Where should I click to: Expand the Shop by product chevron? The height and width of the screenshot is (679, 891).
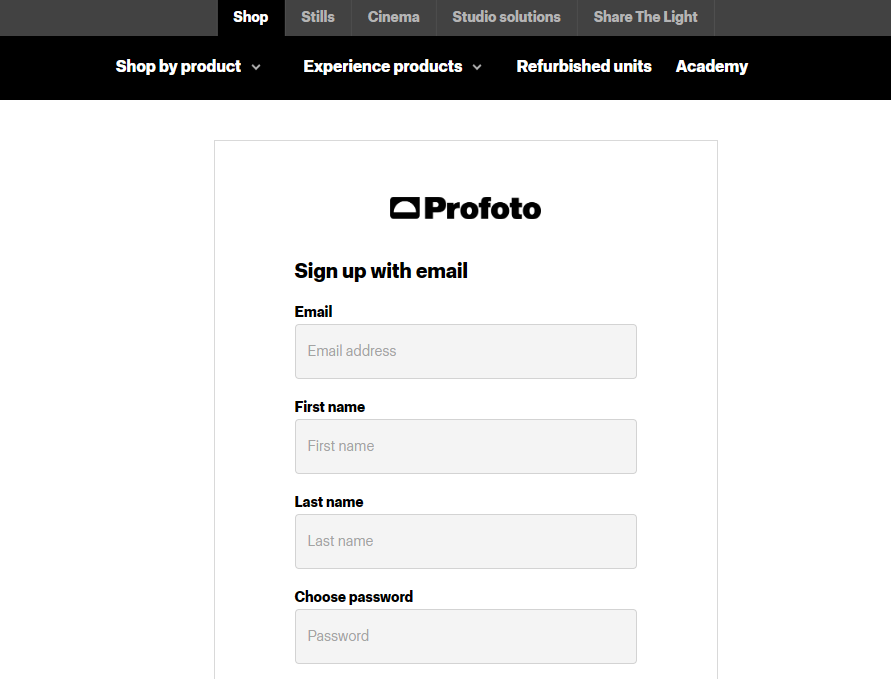pos(256,67)
